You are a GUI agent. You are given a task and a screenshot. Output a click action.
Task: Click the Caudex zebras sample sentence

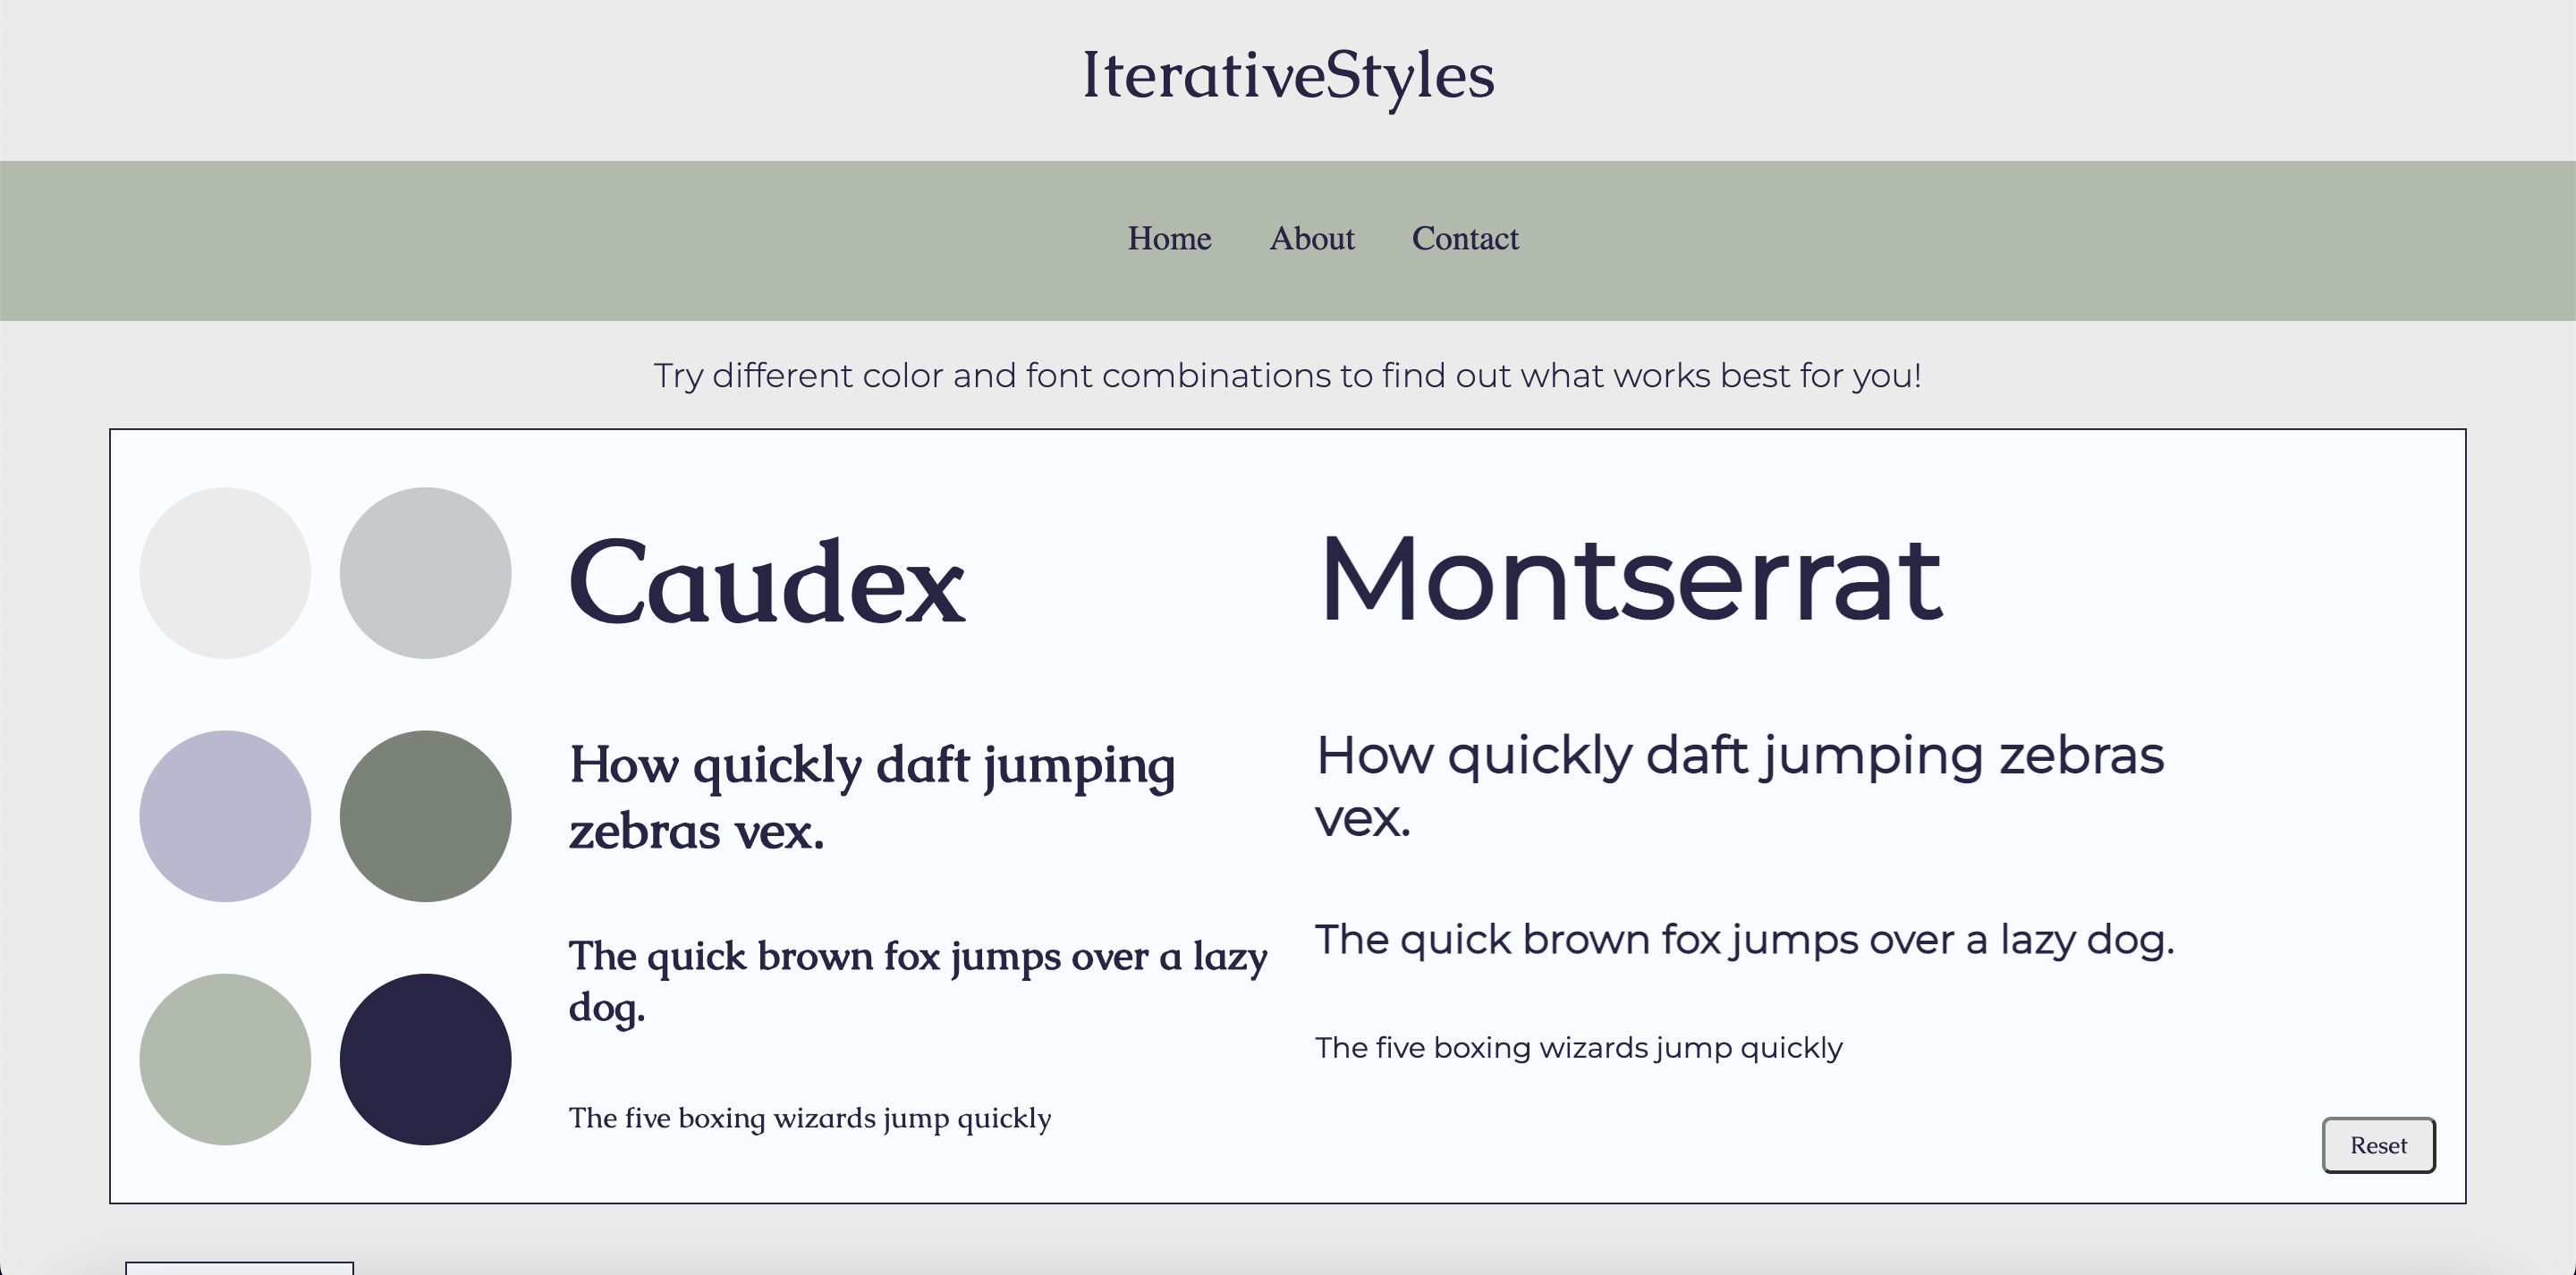pyautogui.click(x=873, y=795)
